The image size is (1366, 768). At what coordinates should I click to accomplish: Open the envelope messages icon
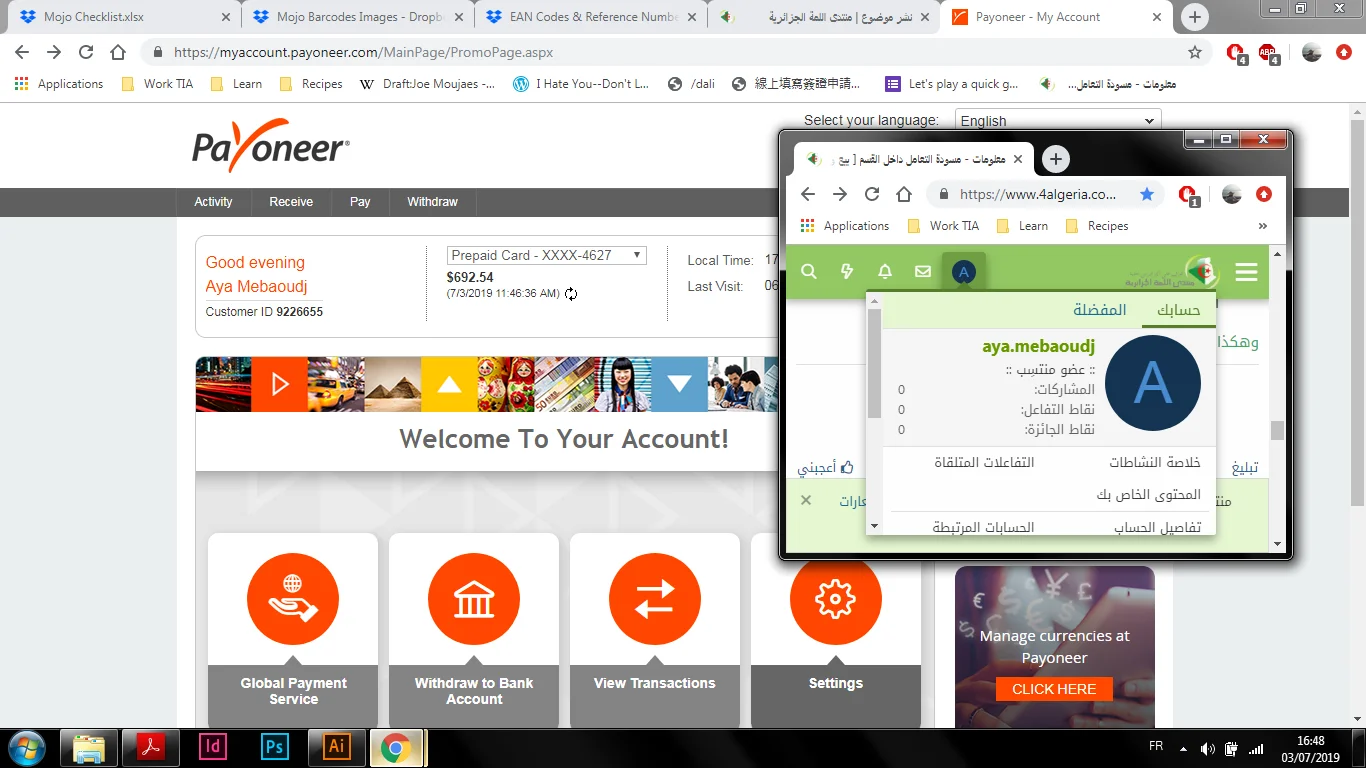[923, 272]
